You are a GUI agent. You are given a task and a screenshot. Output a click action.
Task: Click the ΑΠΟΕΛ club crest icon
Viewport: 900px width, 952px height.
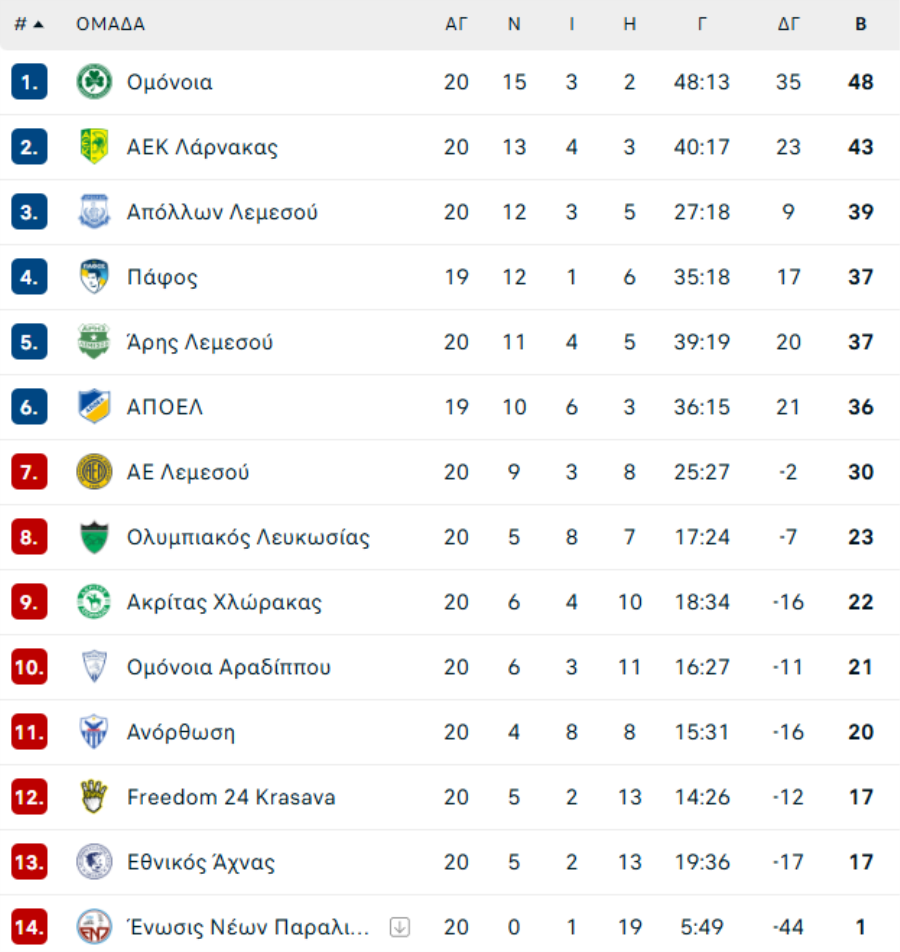[x=94, y=407]
